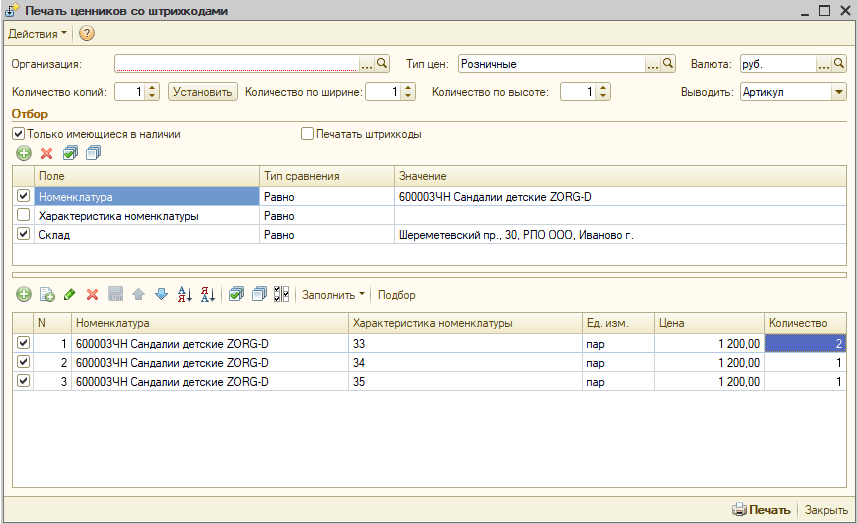Click inside the 'Организация' input field
This screenshot has width=858, height=524.
click(x=236, y=64)
